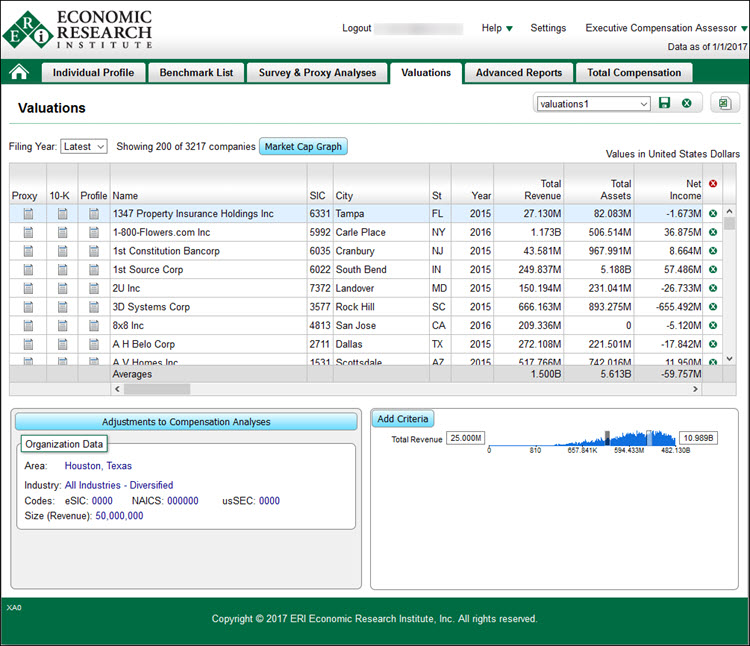This screenshot has width=750, height=646.
Task: Click the Total Revenue minimum value field
Action: (x=466, y=439)
